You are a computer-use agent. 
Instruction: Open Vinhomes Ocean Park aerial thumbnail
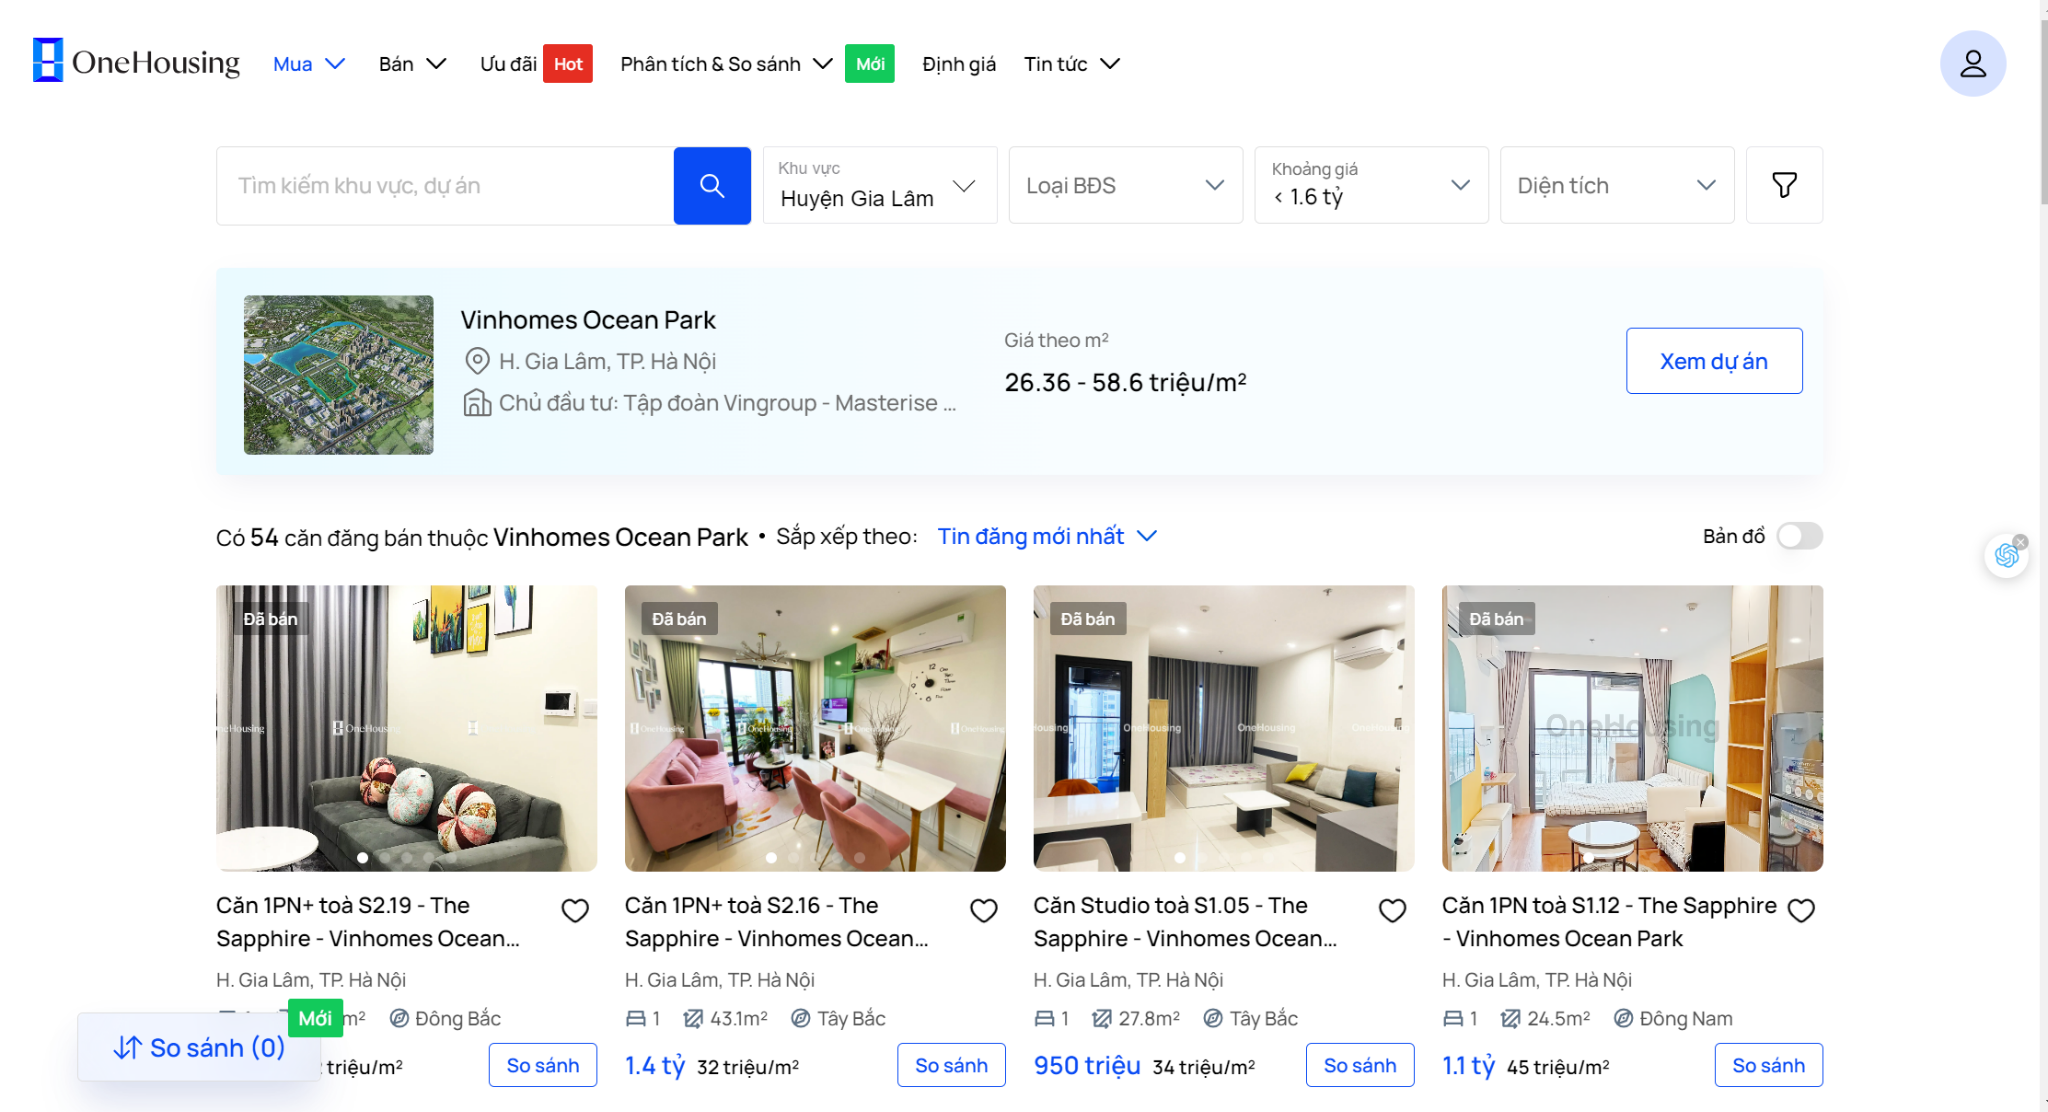pyautogui.click(x=339, y=375)
